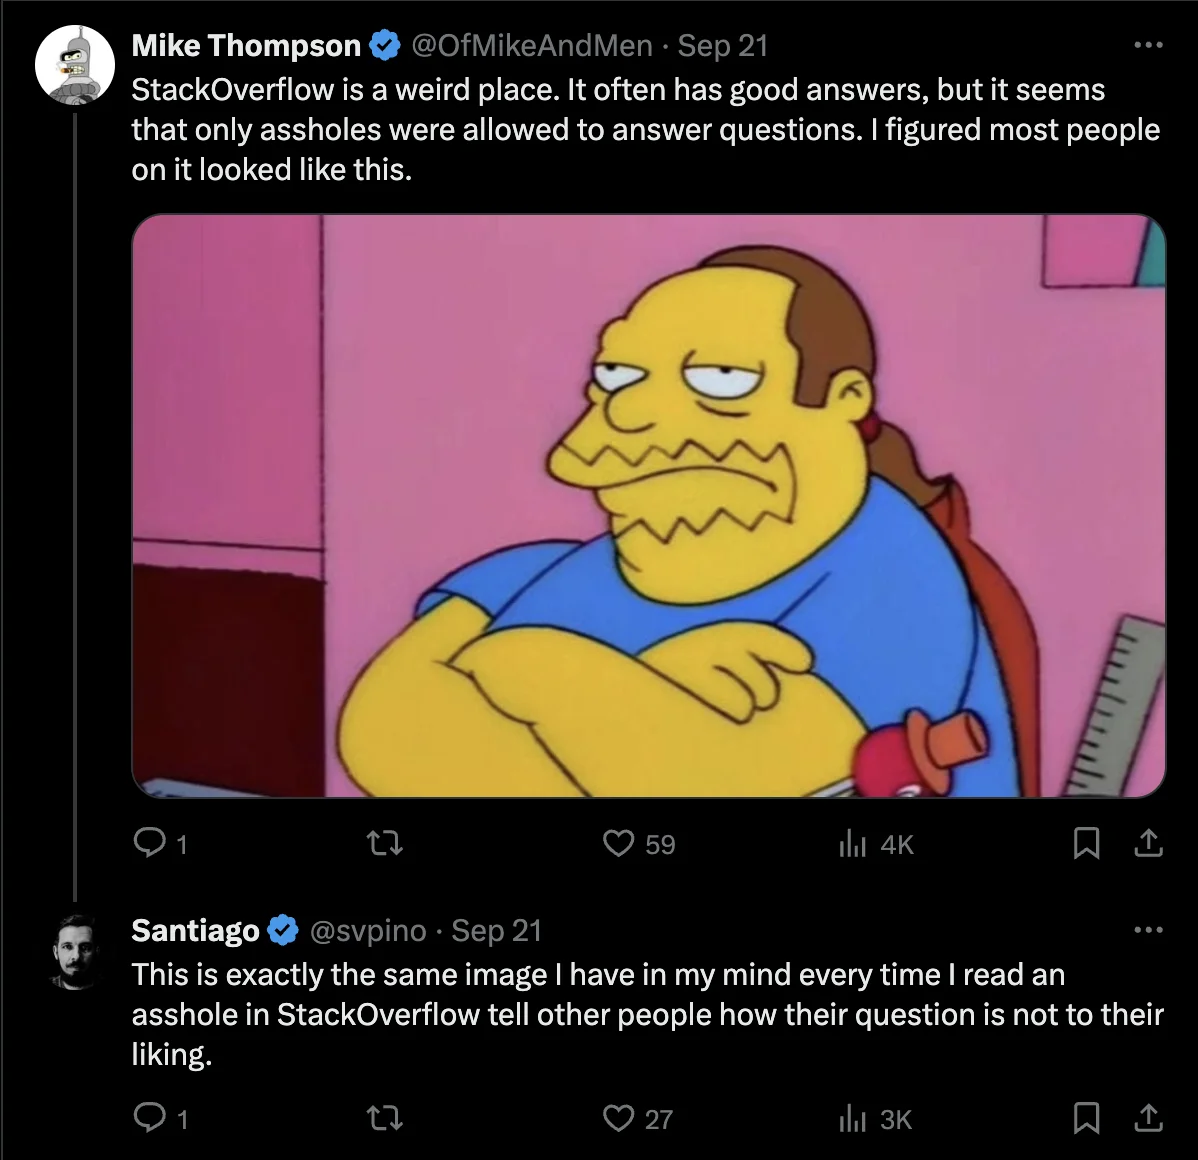Like Santiago's reply with 27 likes

pyautogui.click(x=618, y=1119)
